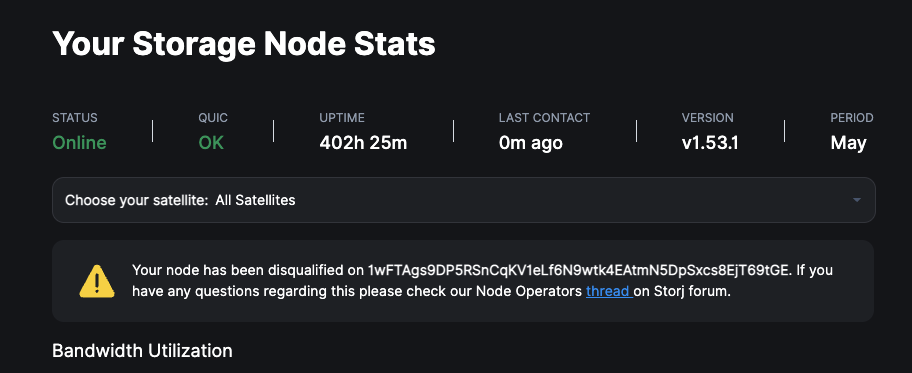Image resolution: width=912 pixels, height=373 pixels.
Task: Click the last contact 0m ago value
Action: coord(530,143)
